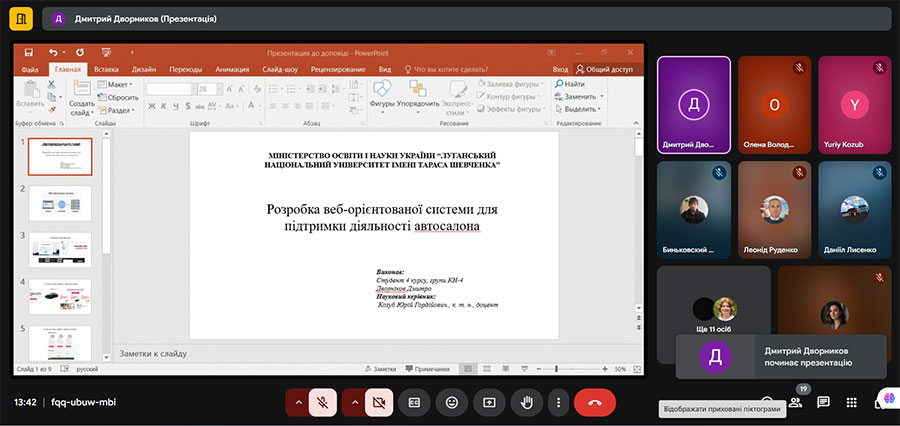Toggle the microphone mute button
The width and height of the screenshot is (900, 426).
323,402
